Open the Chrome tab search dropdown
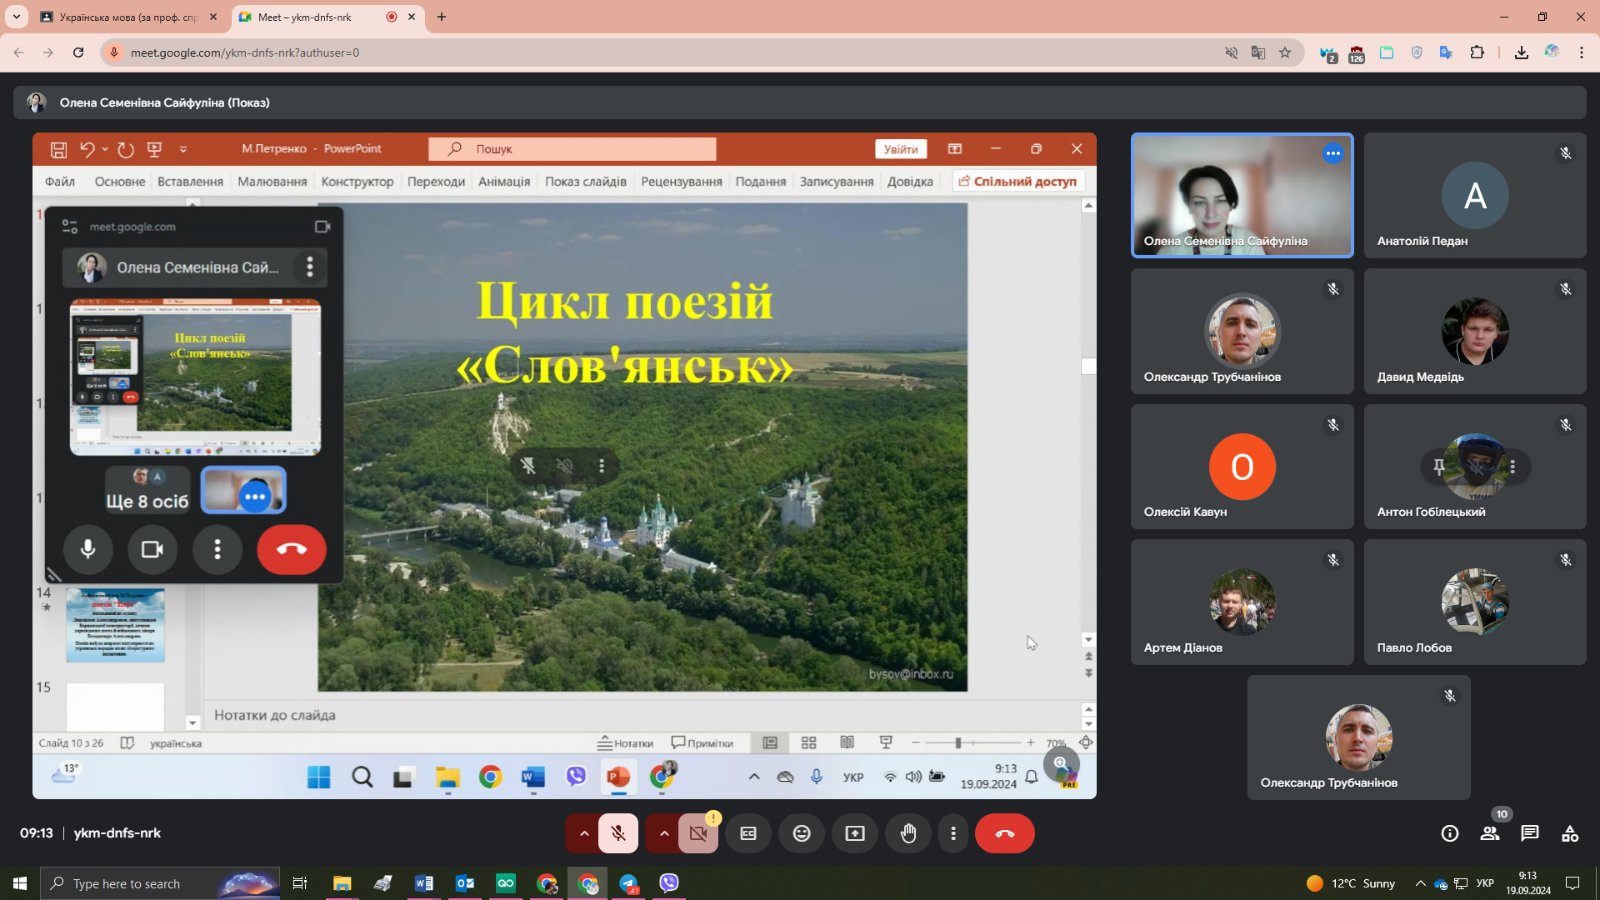The image size is (1600, 900). point(16,17)
